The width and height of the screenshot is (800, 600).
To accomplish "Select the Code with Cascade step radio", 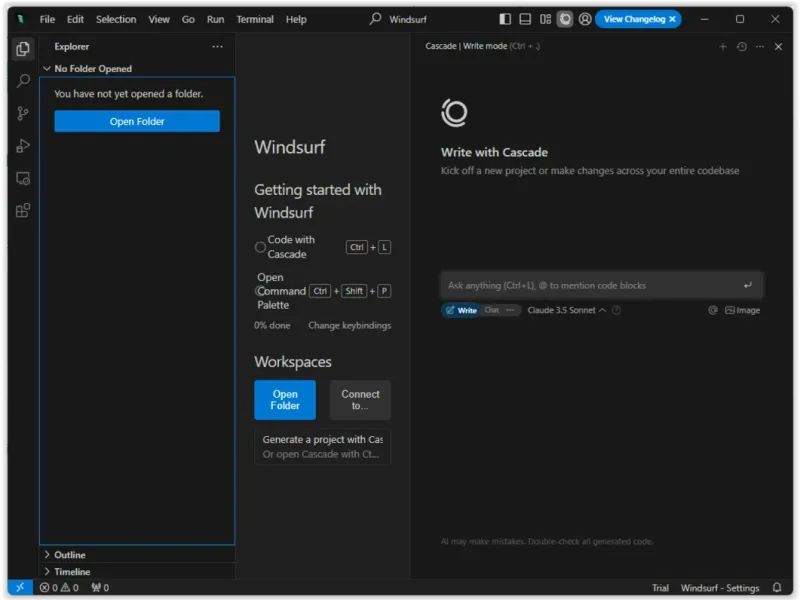I will 260,247.
